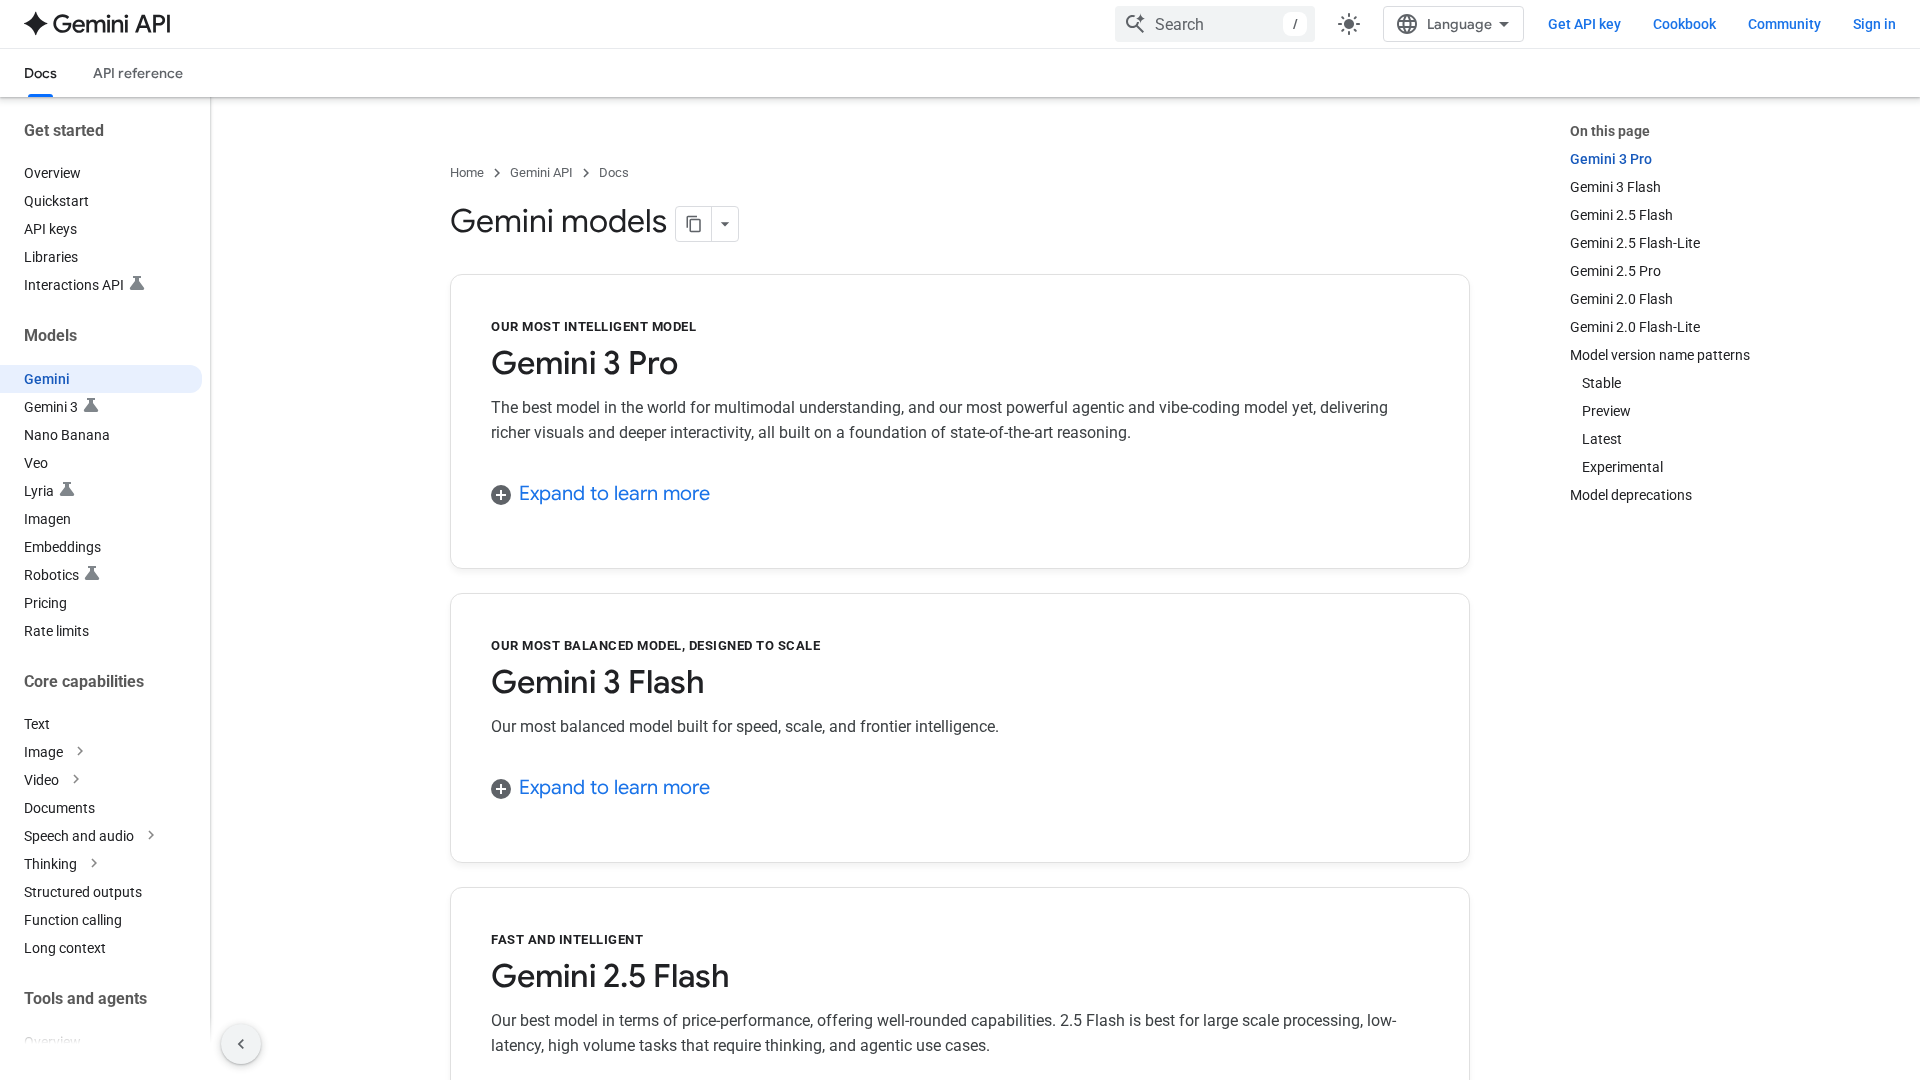
Task: Click the copy page icon beside title
Action: (x=693, y=224)
